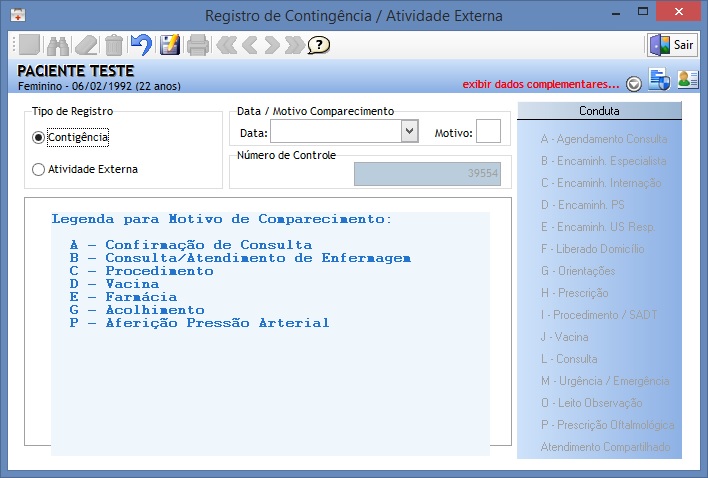Choose 'F - Liberado Domicílio' conduct
This screenshot has width=708, height=478.
592,249
